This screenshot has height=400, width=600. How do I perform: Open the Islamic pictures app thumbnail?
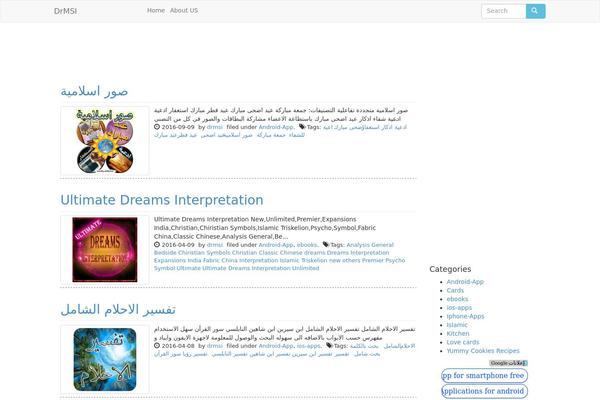105,140
